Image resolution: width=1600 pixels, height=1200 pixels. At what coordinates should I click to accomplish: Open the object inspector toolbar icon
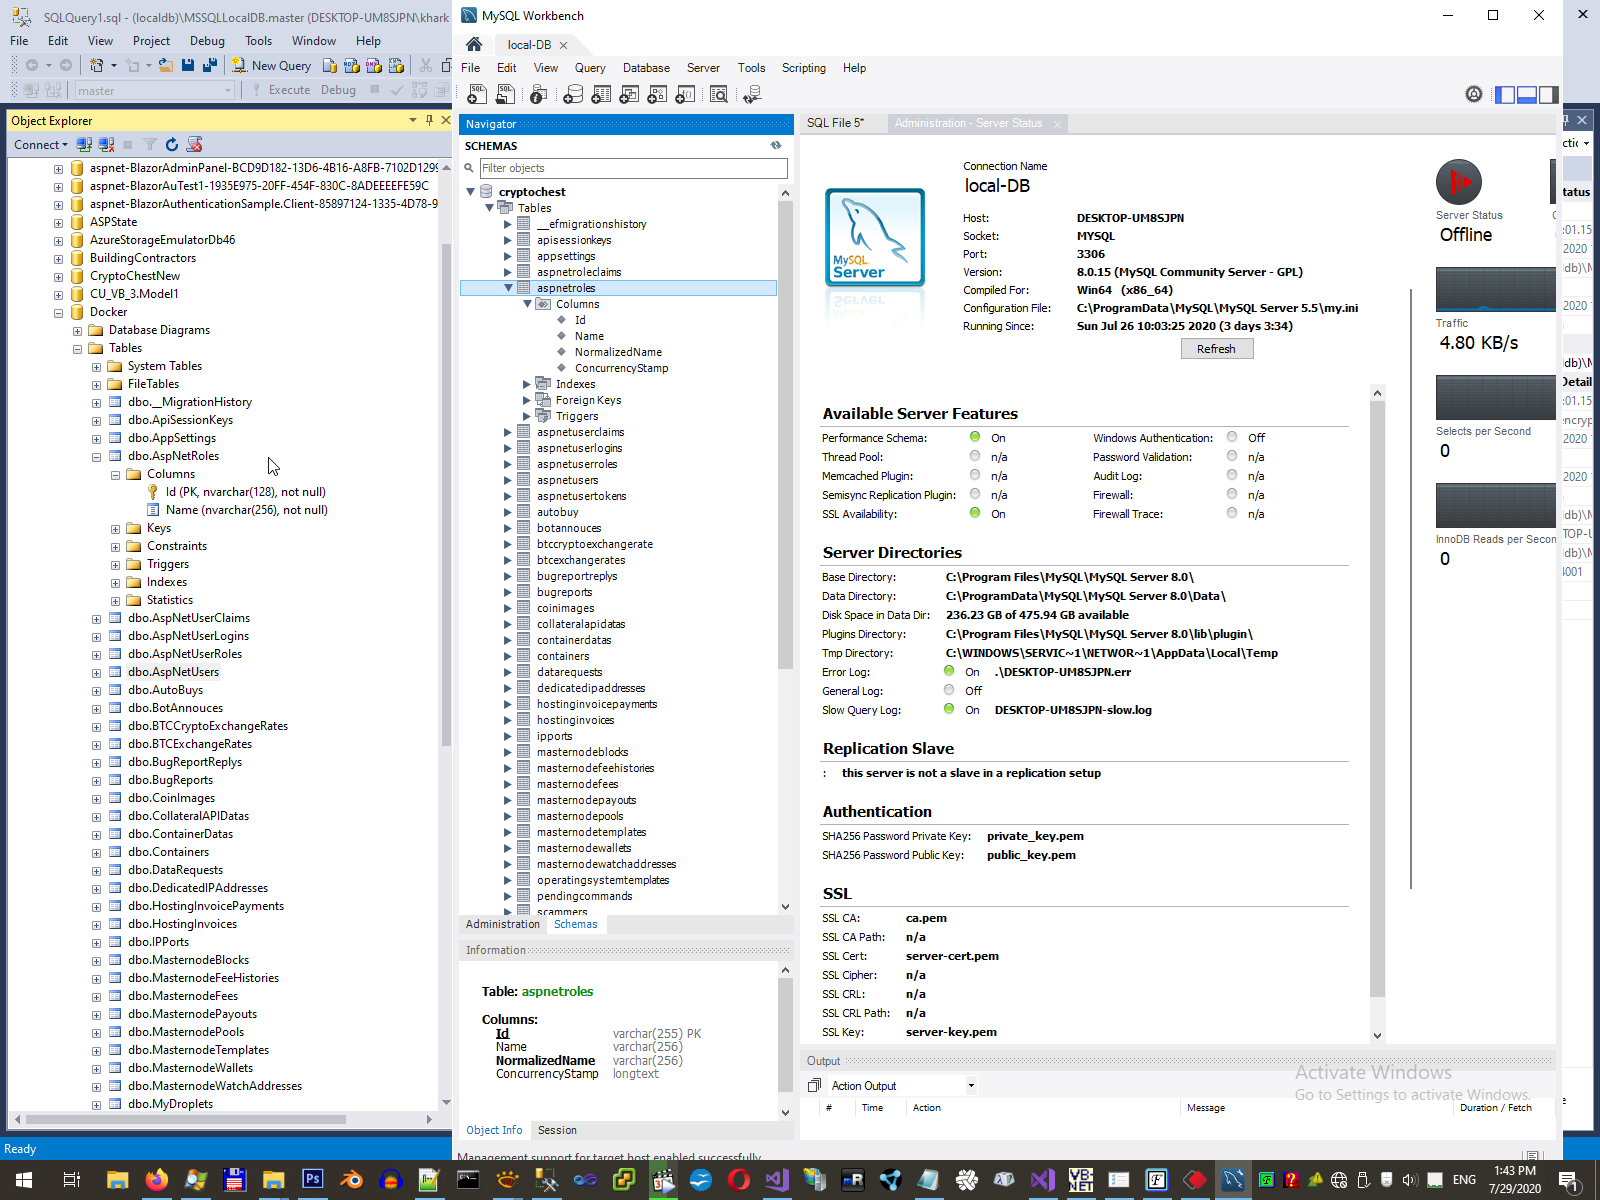coord(539,94)
